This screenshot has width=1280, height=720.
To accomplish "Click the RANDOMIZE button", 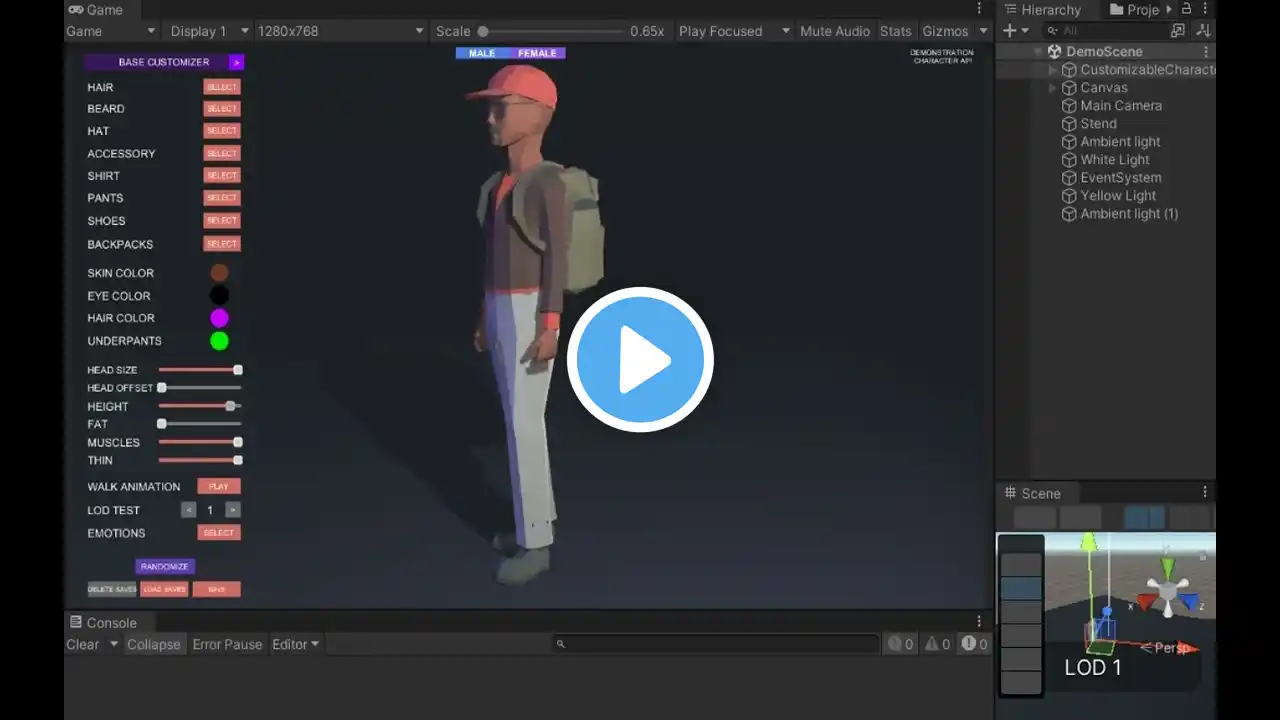I will [x=165, y=566].
